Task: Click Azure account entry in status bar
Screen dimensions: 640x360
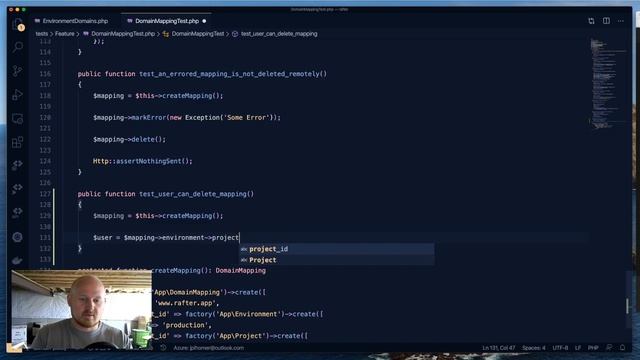Action: pos(209,348)
